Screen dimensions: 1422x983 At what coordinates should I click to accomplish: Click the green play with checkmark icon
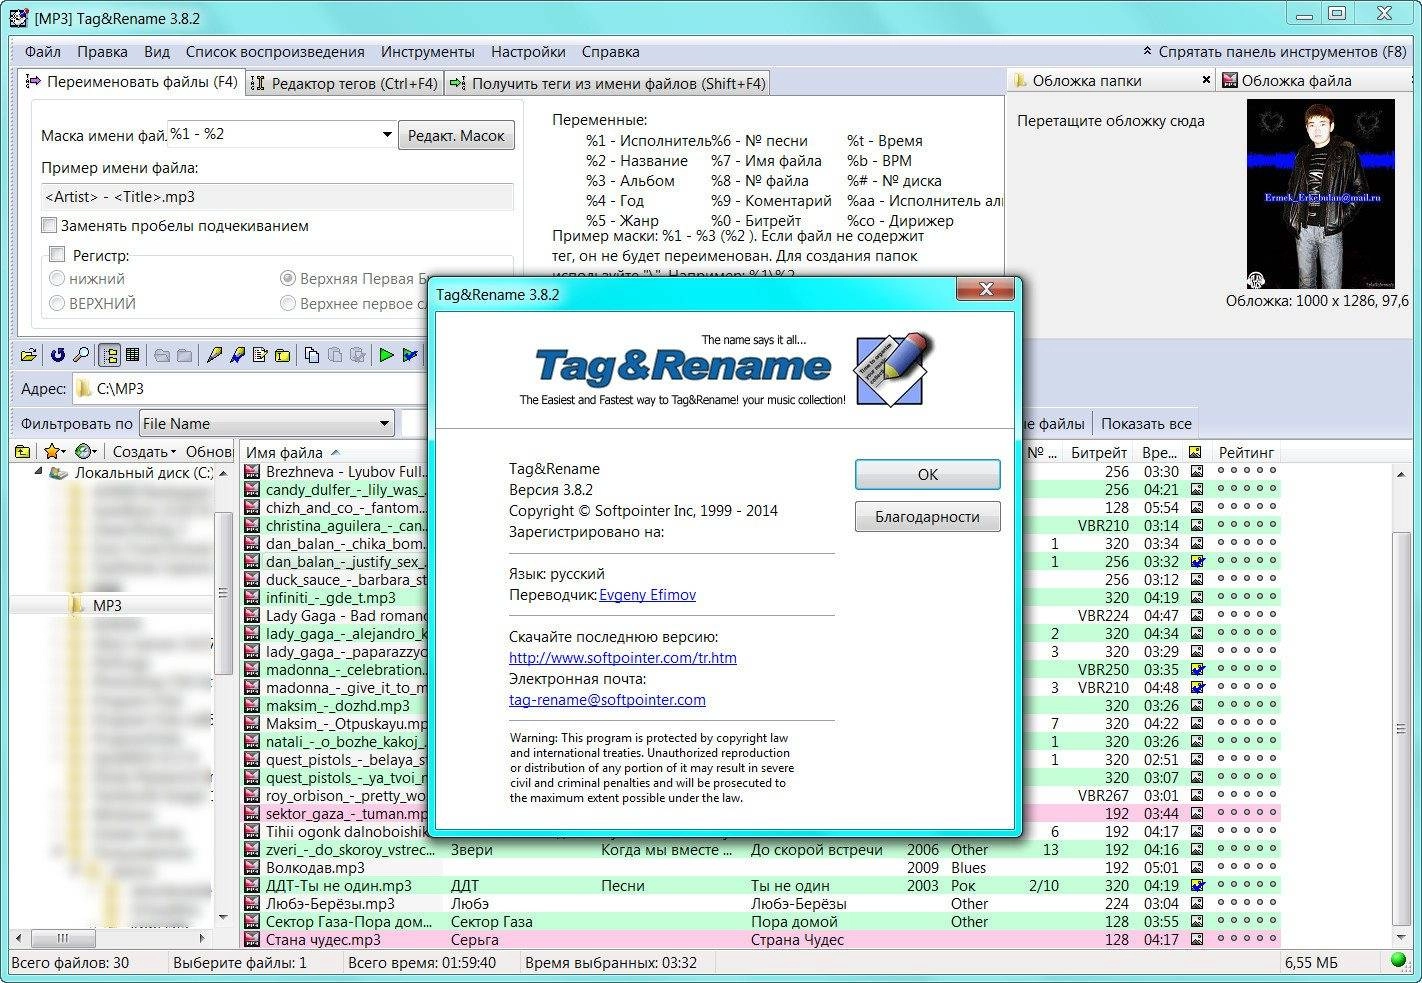[x=410, y=355]
